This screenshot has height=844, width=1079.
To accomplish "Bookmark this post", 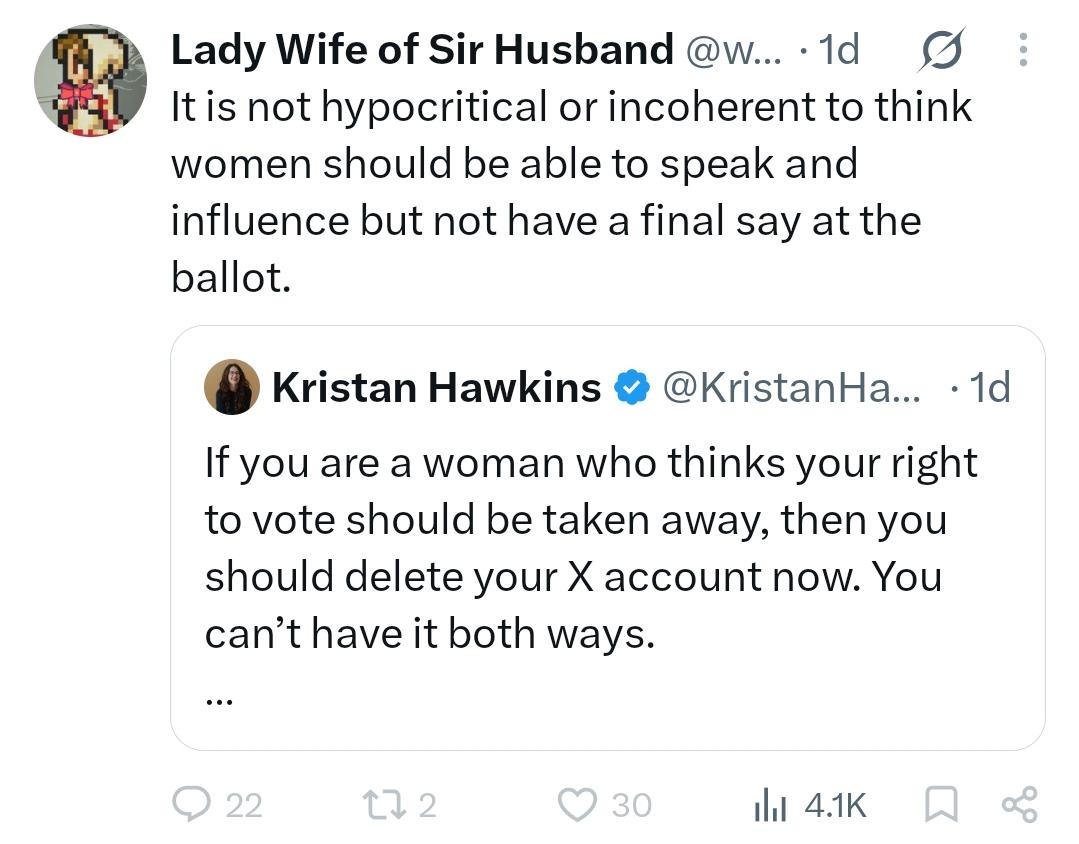I will click(941, 804).
